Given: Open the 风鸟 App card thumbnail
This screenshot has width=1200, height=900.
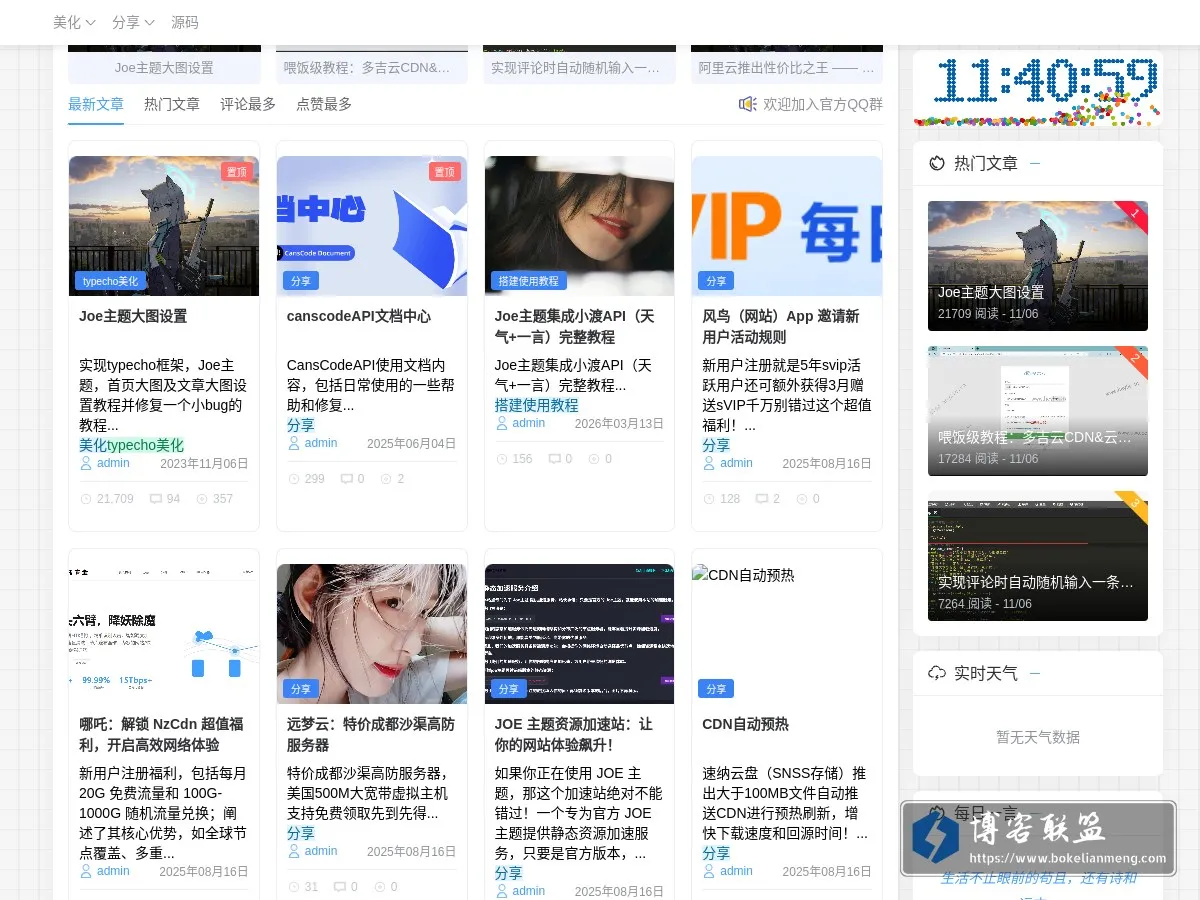Looking at the screenshot, I should point(787,226).
